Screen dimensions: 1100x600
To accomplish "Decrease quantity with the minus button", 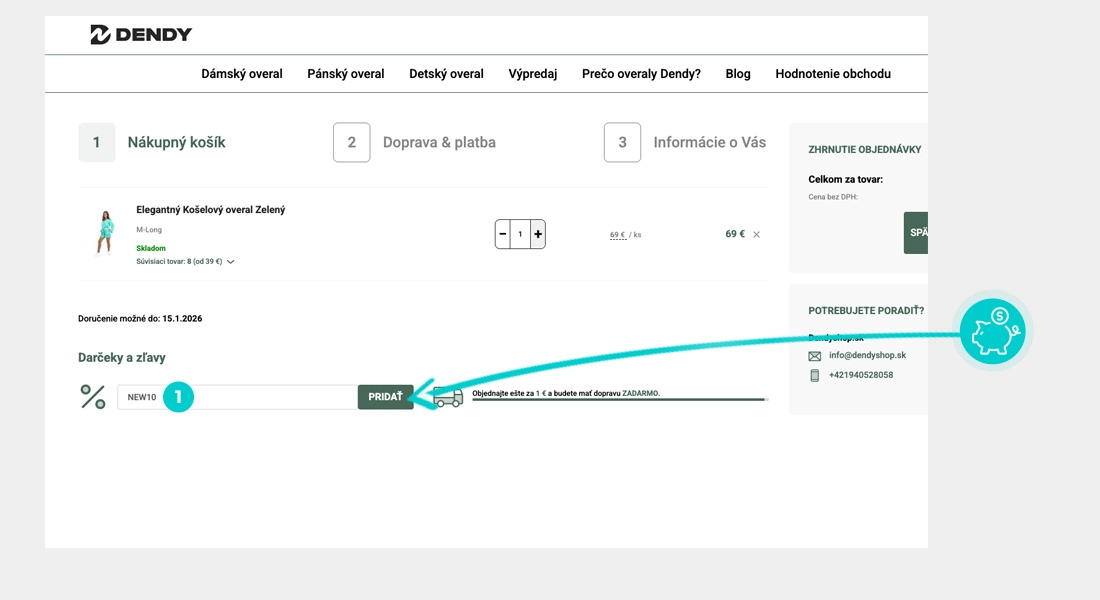I will [503, 234].
